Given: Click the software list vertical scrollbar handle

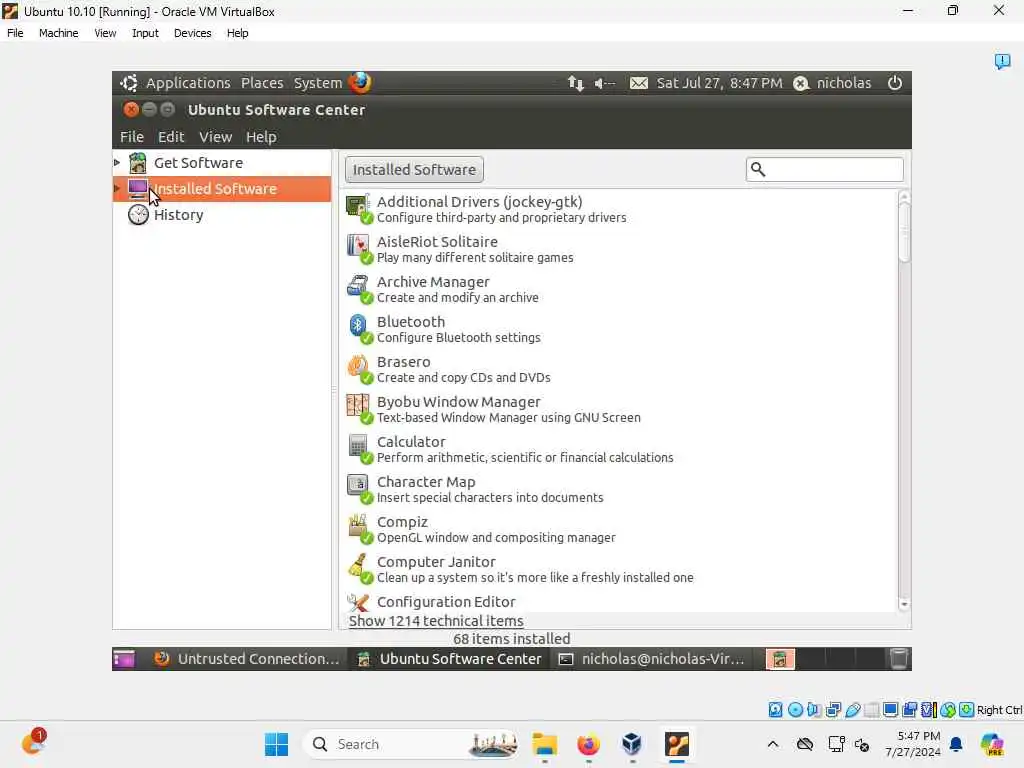Looking at the screenshot, I should click(904, 231).
